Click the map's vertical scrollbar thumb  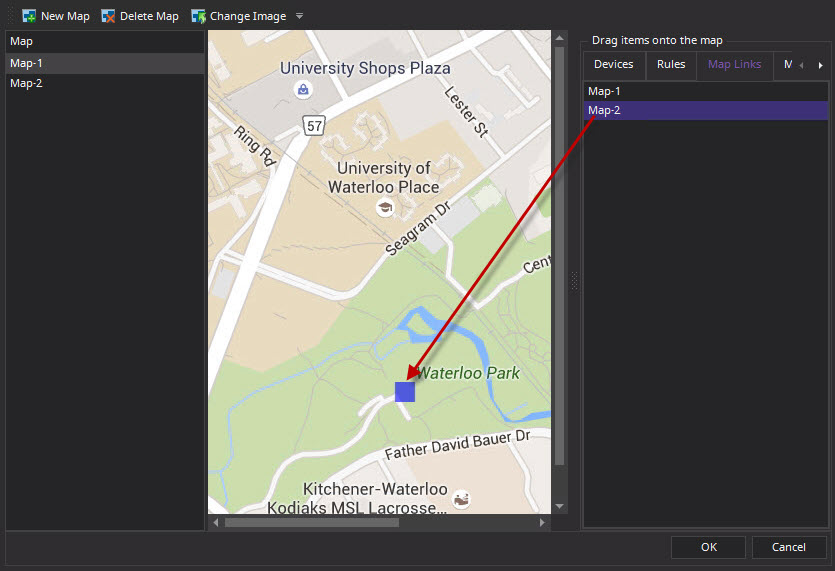click(x=559, y=256)
